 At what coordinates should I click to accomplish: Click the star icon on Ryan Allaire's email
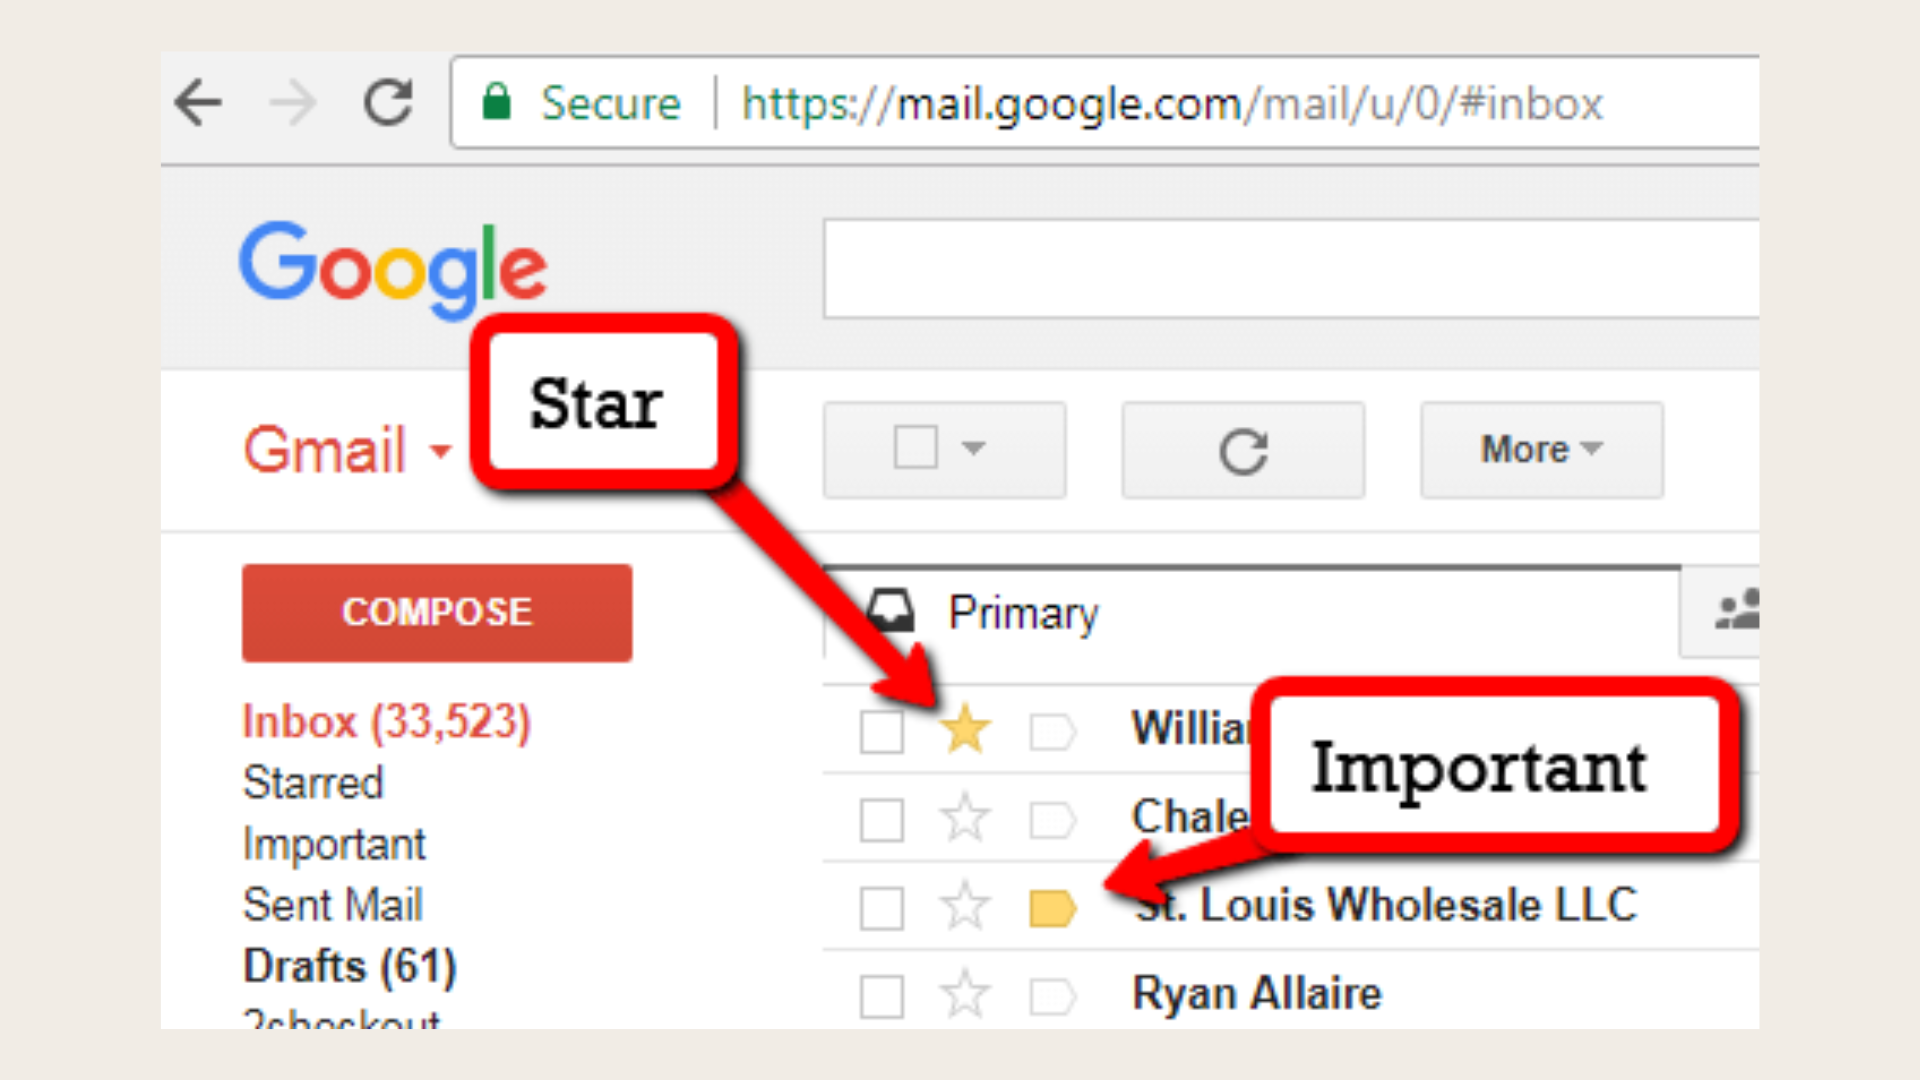click(965, 992)
